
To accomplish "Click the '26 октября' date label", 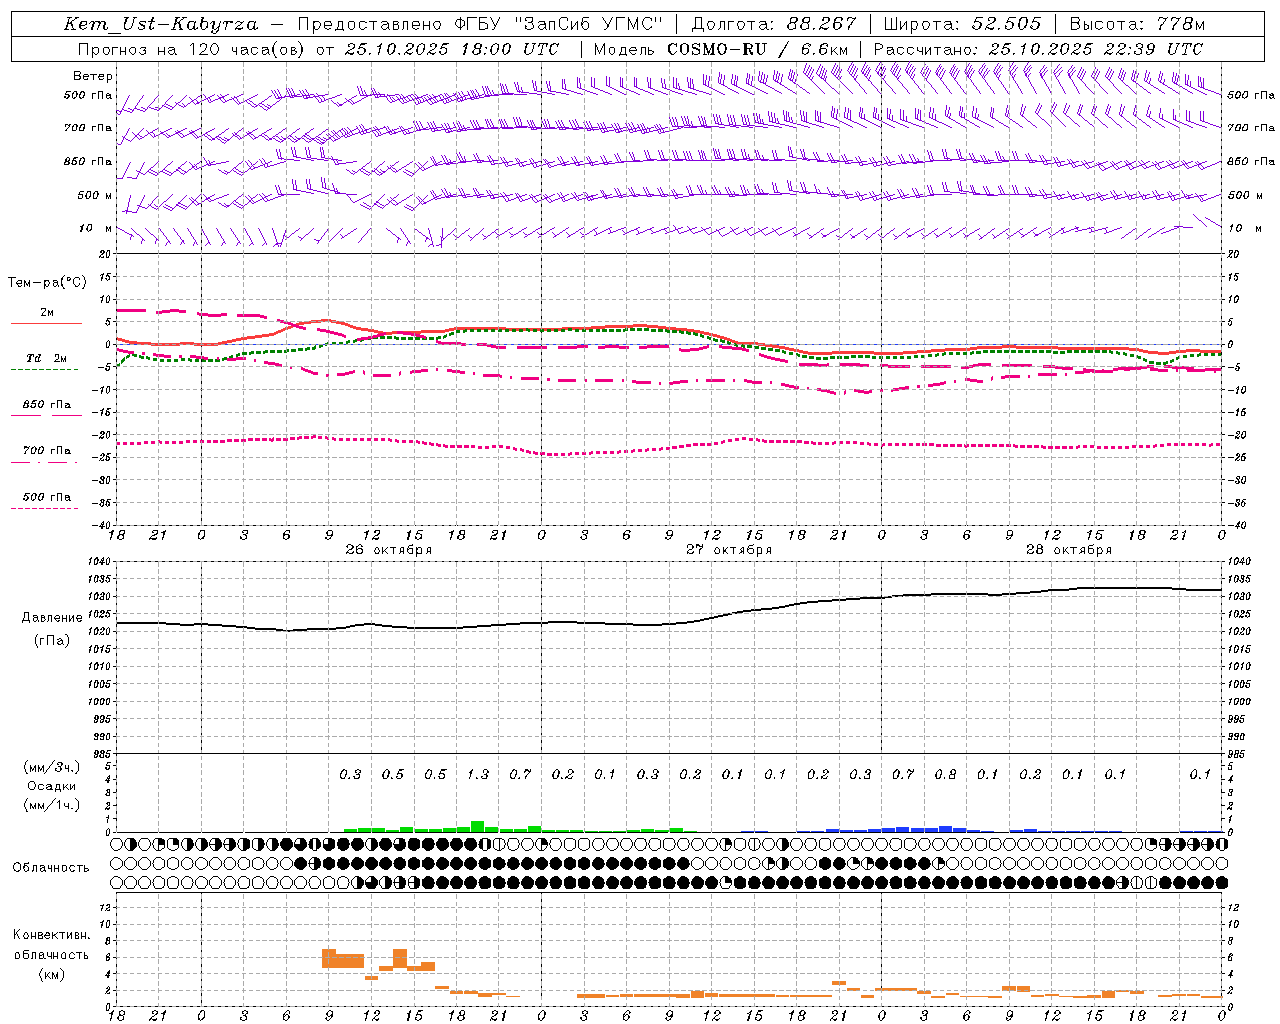I will pyautogui.click(x=389, y=550).
